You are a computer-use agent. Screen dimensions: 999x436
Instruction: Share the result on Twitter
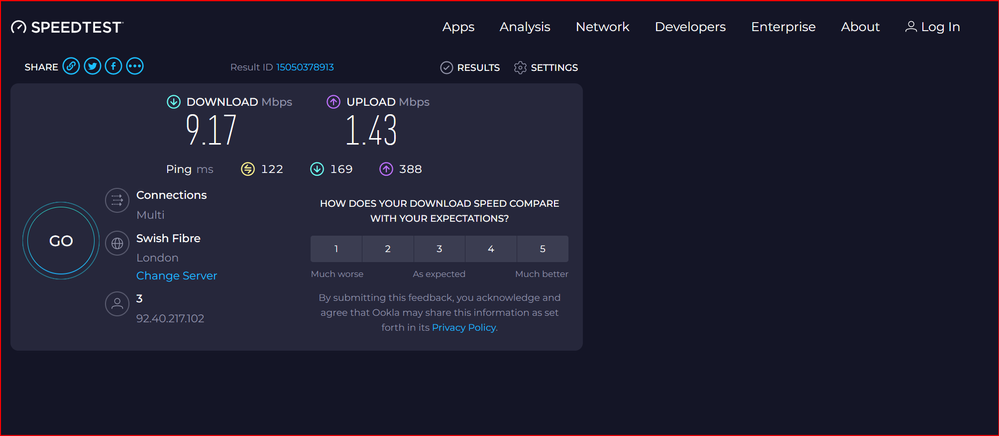(92, 66)
